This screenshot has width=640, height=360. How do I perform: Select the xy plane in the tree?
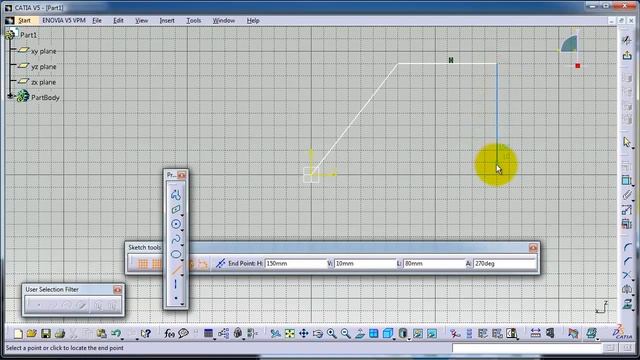44,51
